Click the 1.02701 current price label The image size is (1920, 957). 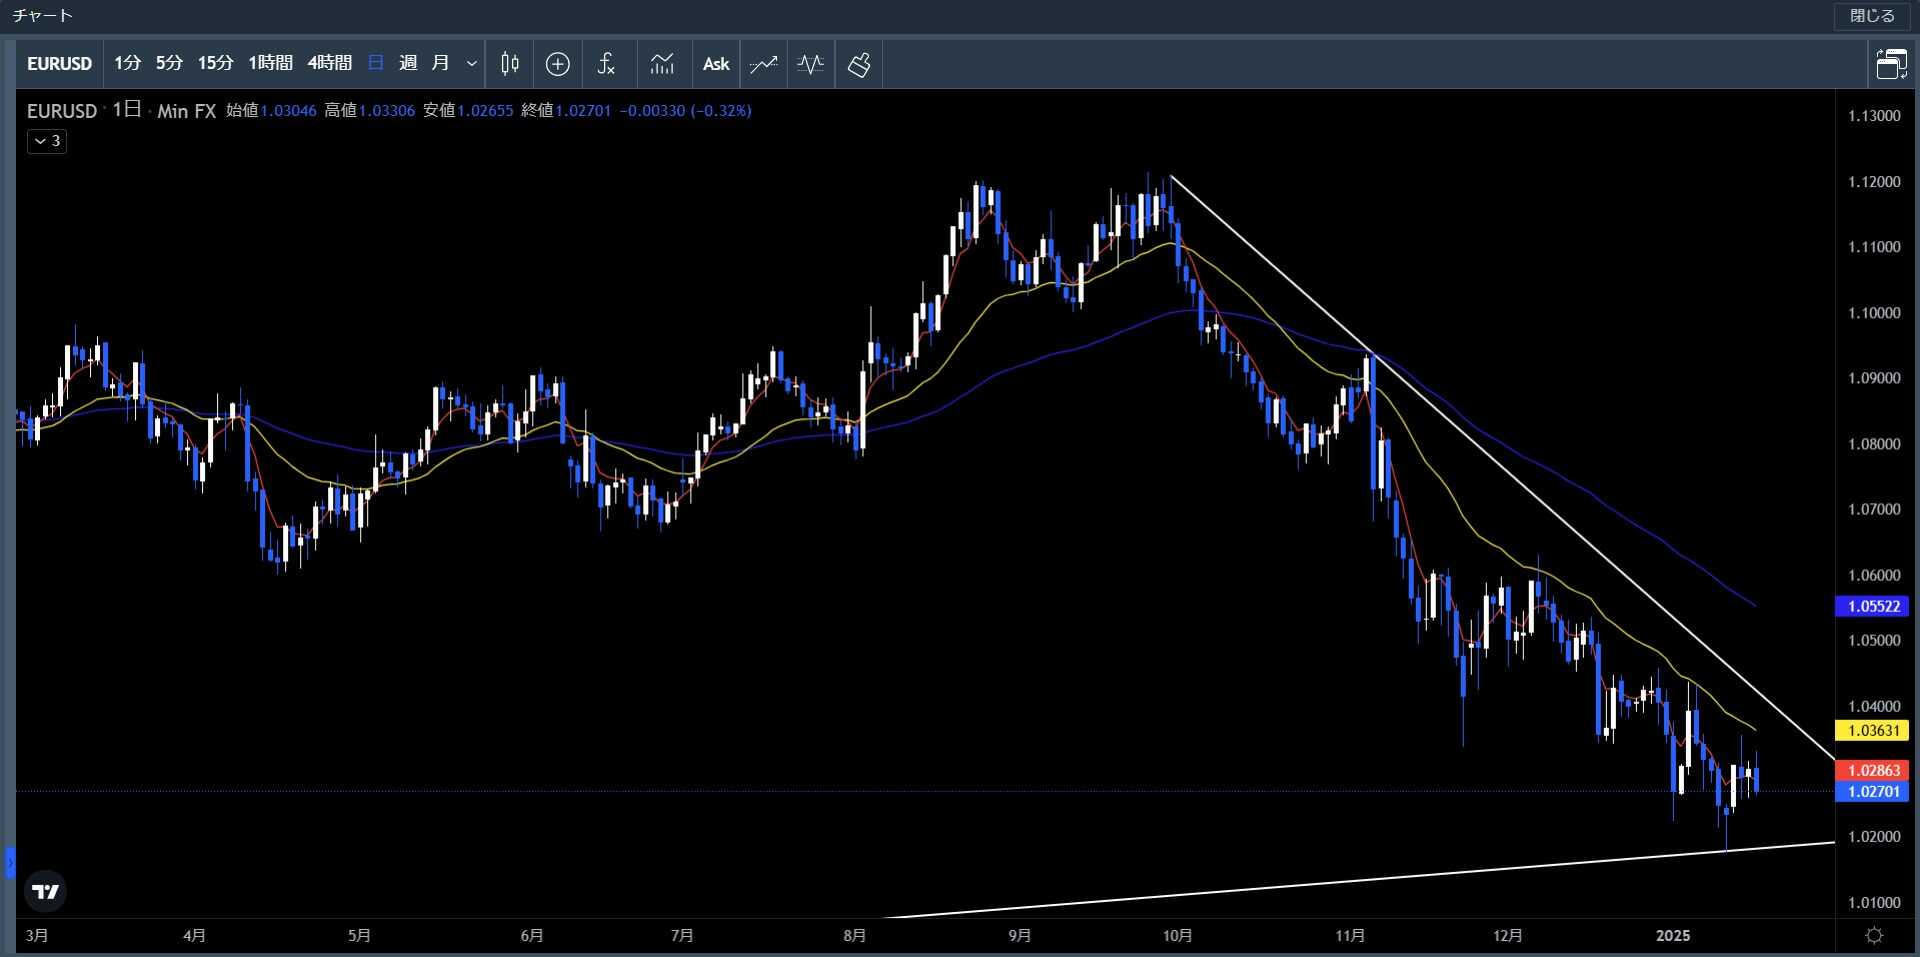click(x=1873, y=791)
